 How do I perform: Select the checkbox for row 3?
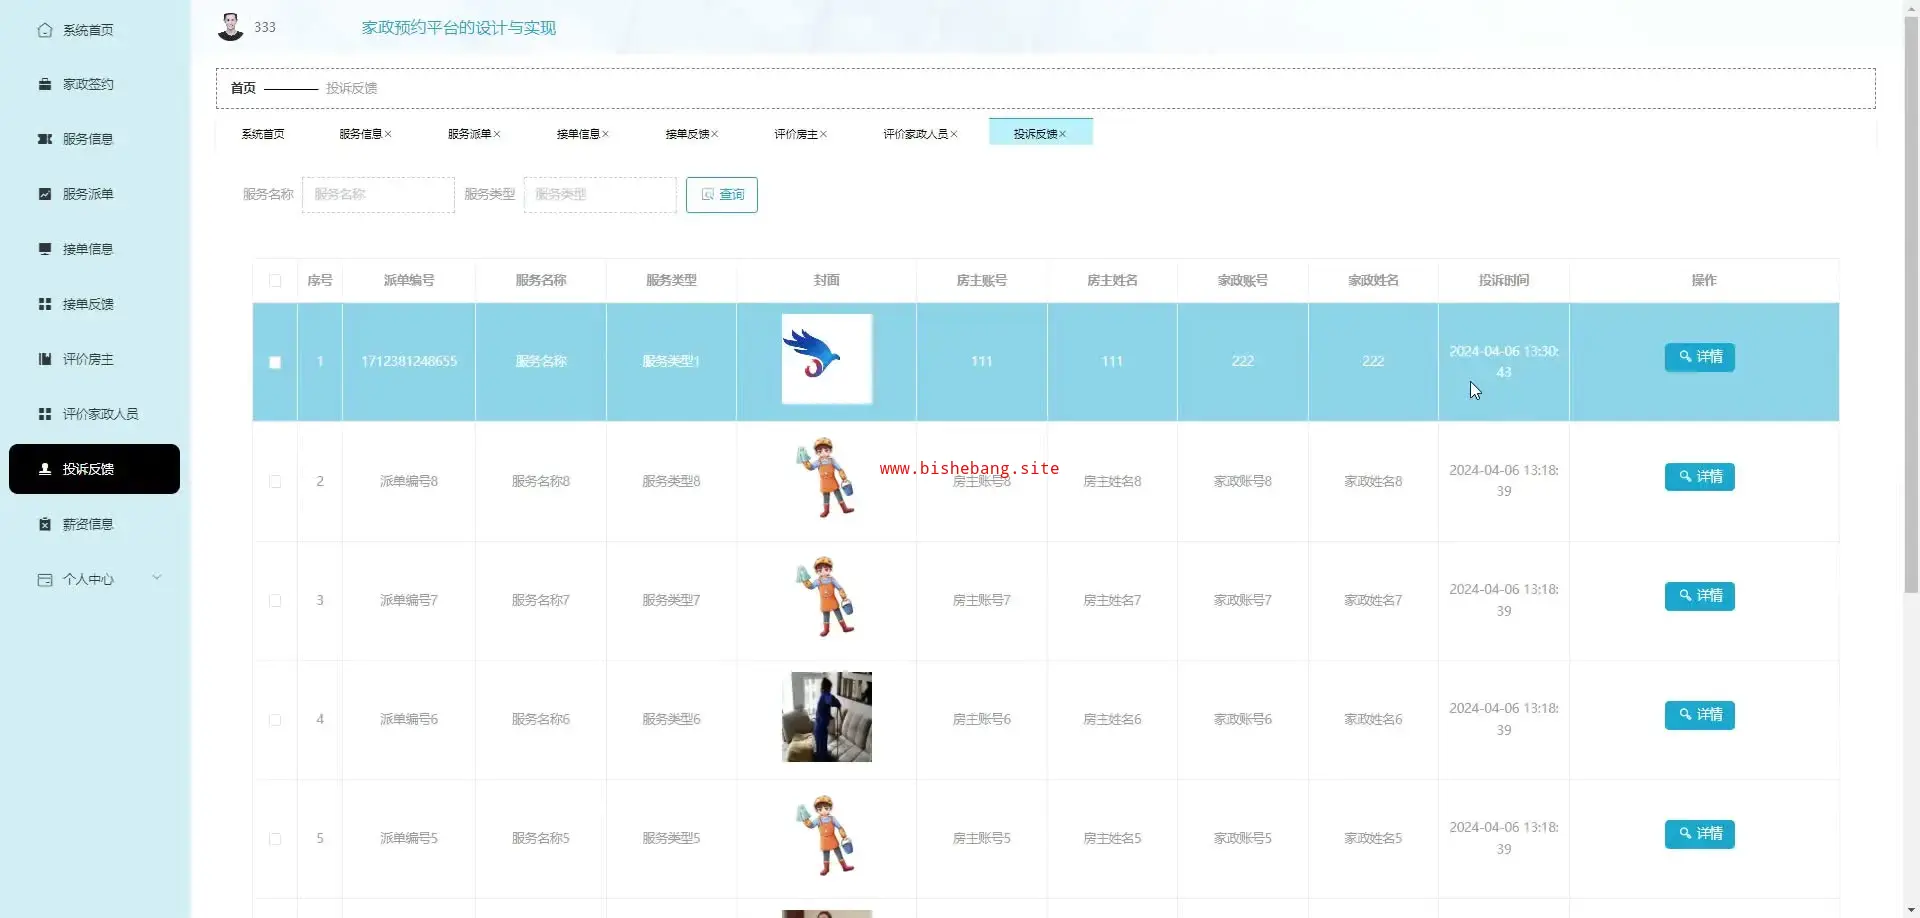click(275, 601)
